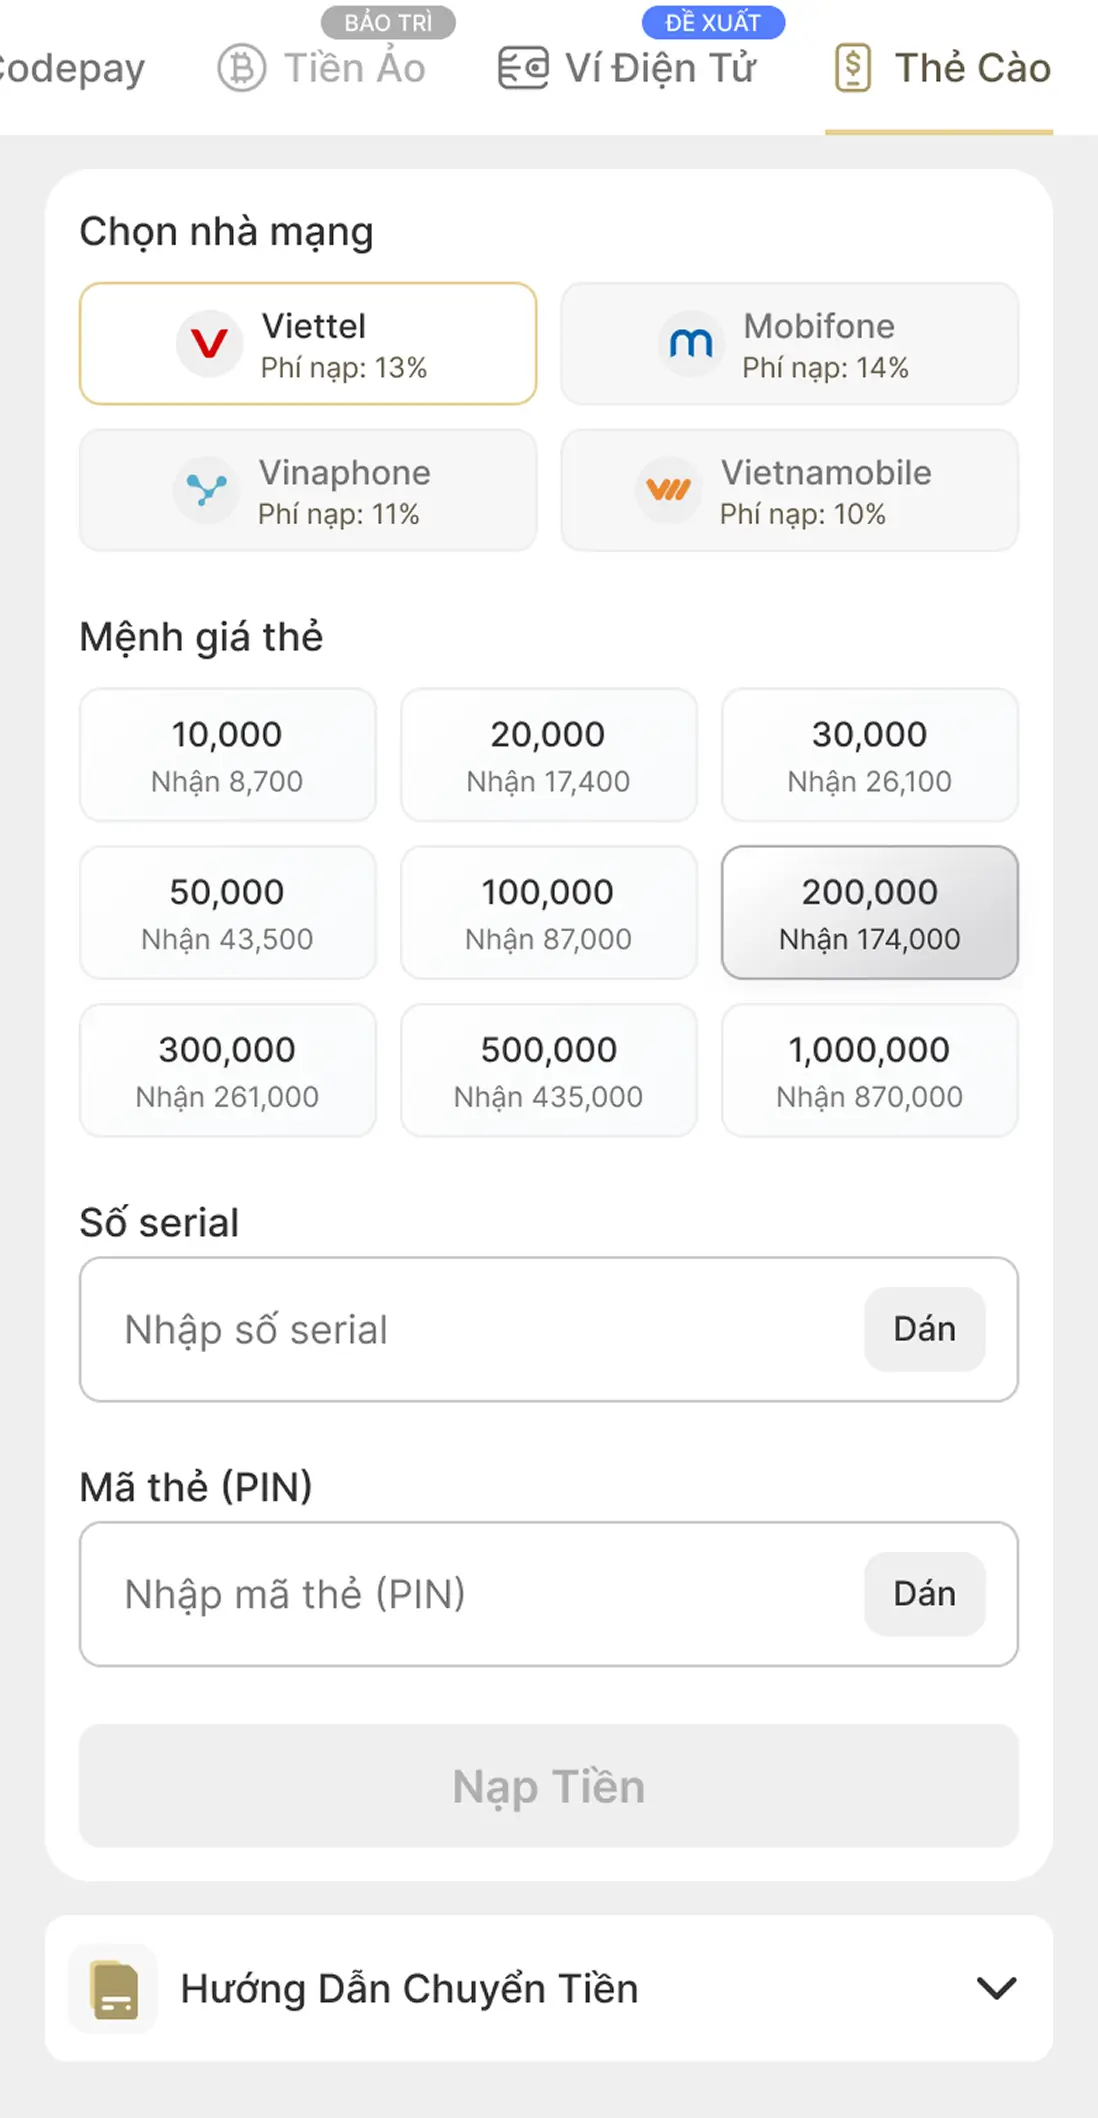Open the Codepay tab

(x=72, y=68)
